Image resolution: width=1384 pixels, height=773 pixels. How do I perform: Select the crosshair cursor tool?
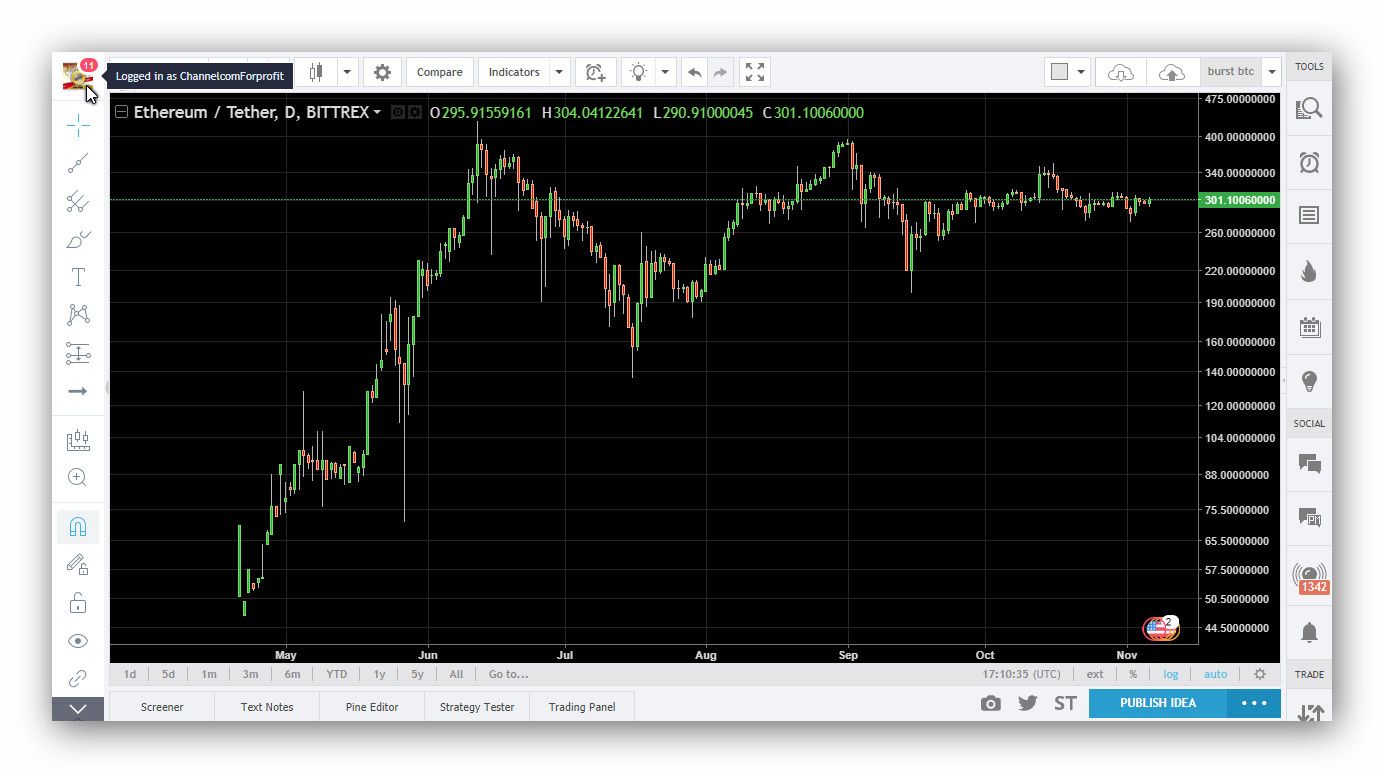pos(78,125)
